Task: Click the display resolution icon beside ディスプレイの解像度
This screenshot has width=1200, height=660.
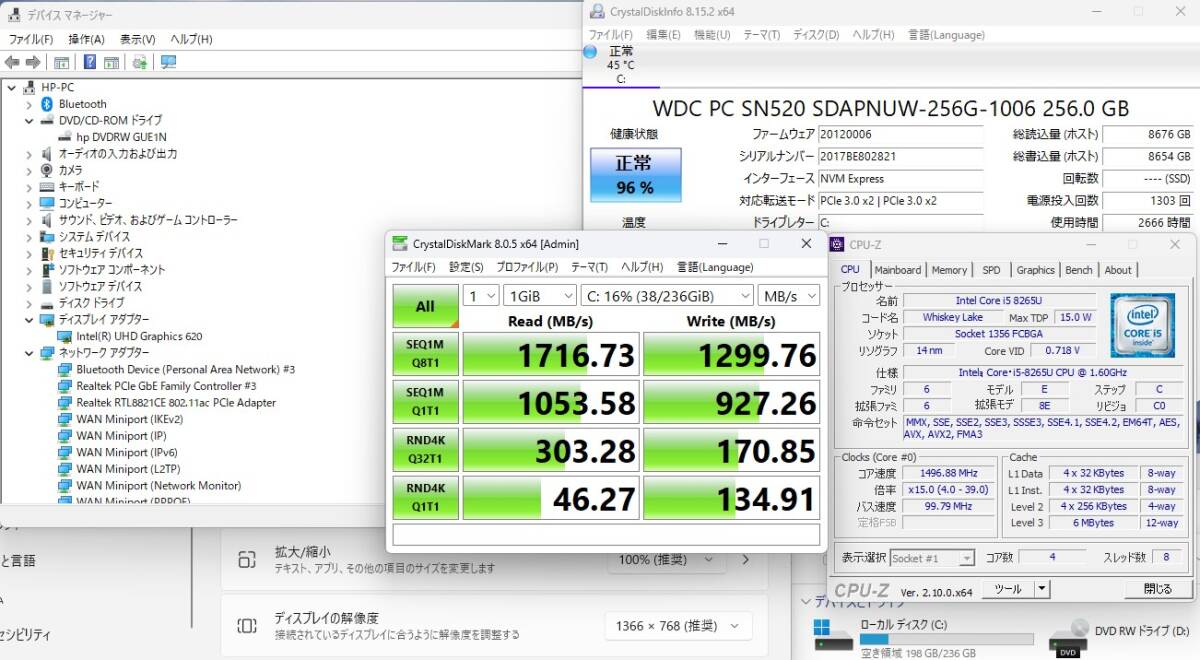Action: [246, 626]
